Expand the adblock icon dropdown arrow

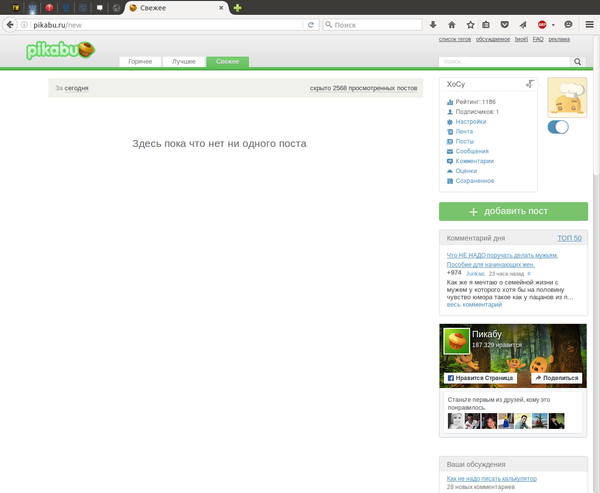coord(553,24)
